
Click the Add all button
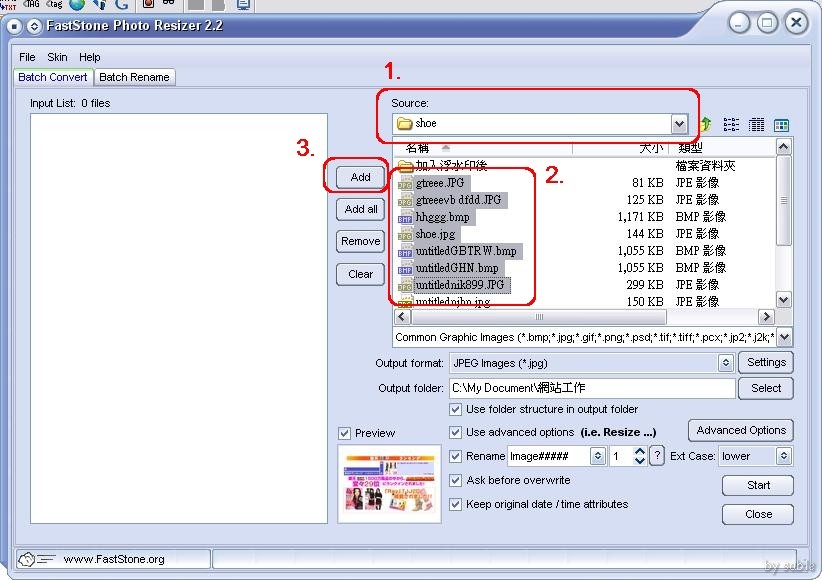(x=361, y=209)
